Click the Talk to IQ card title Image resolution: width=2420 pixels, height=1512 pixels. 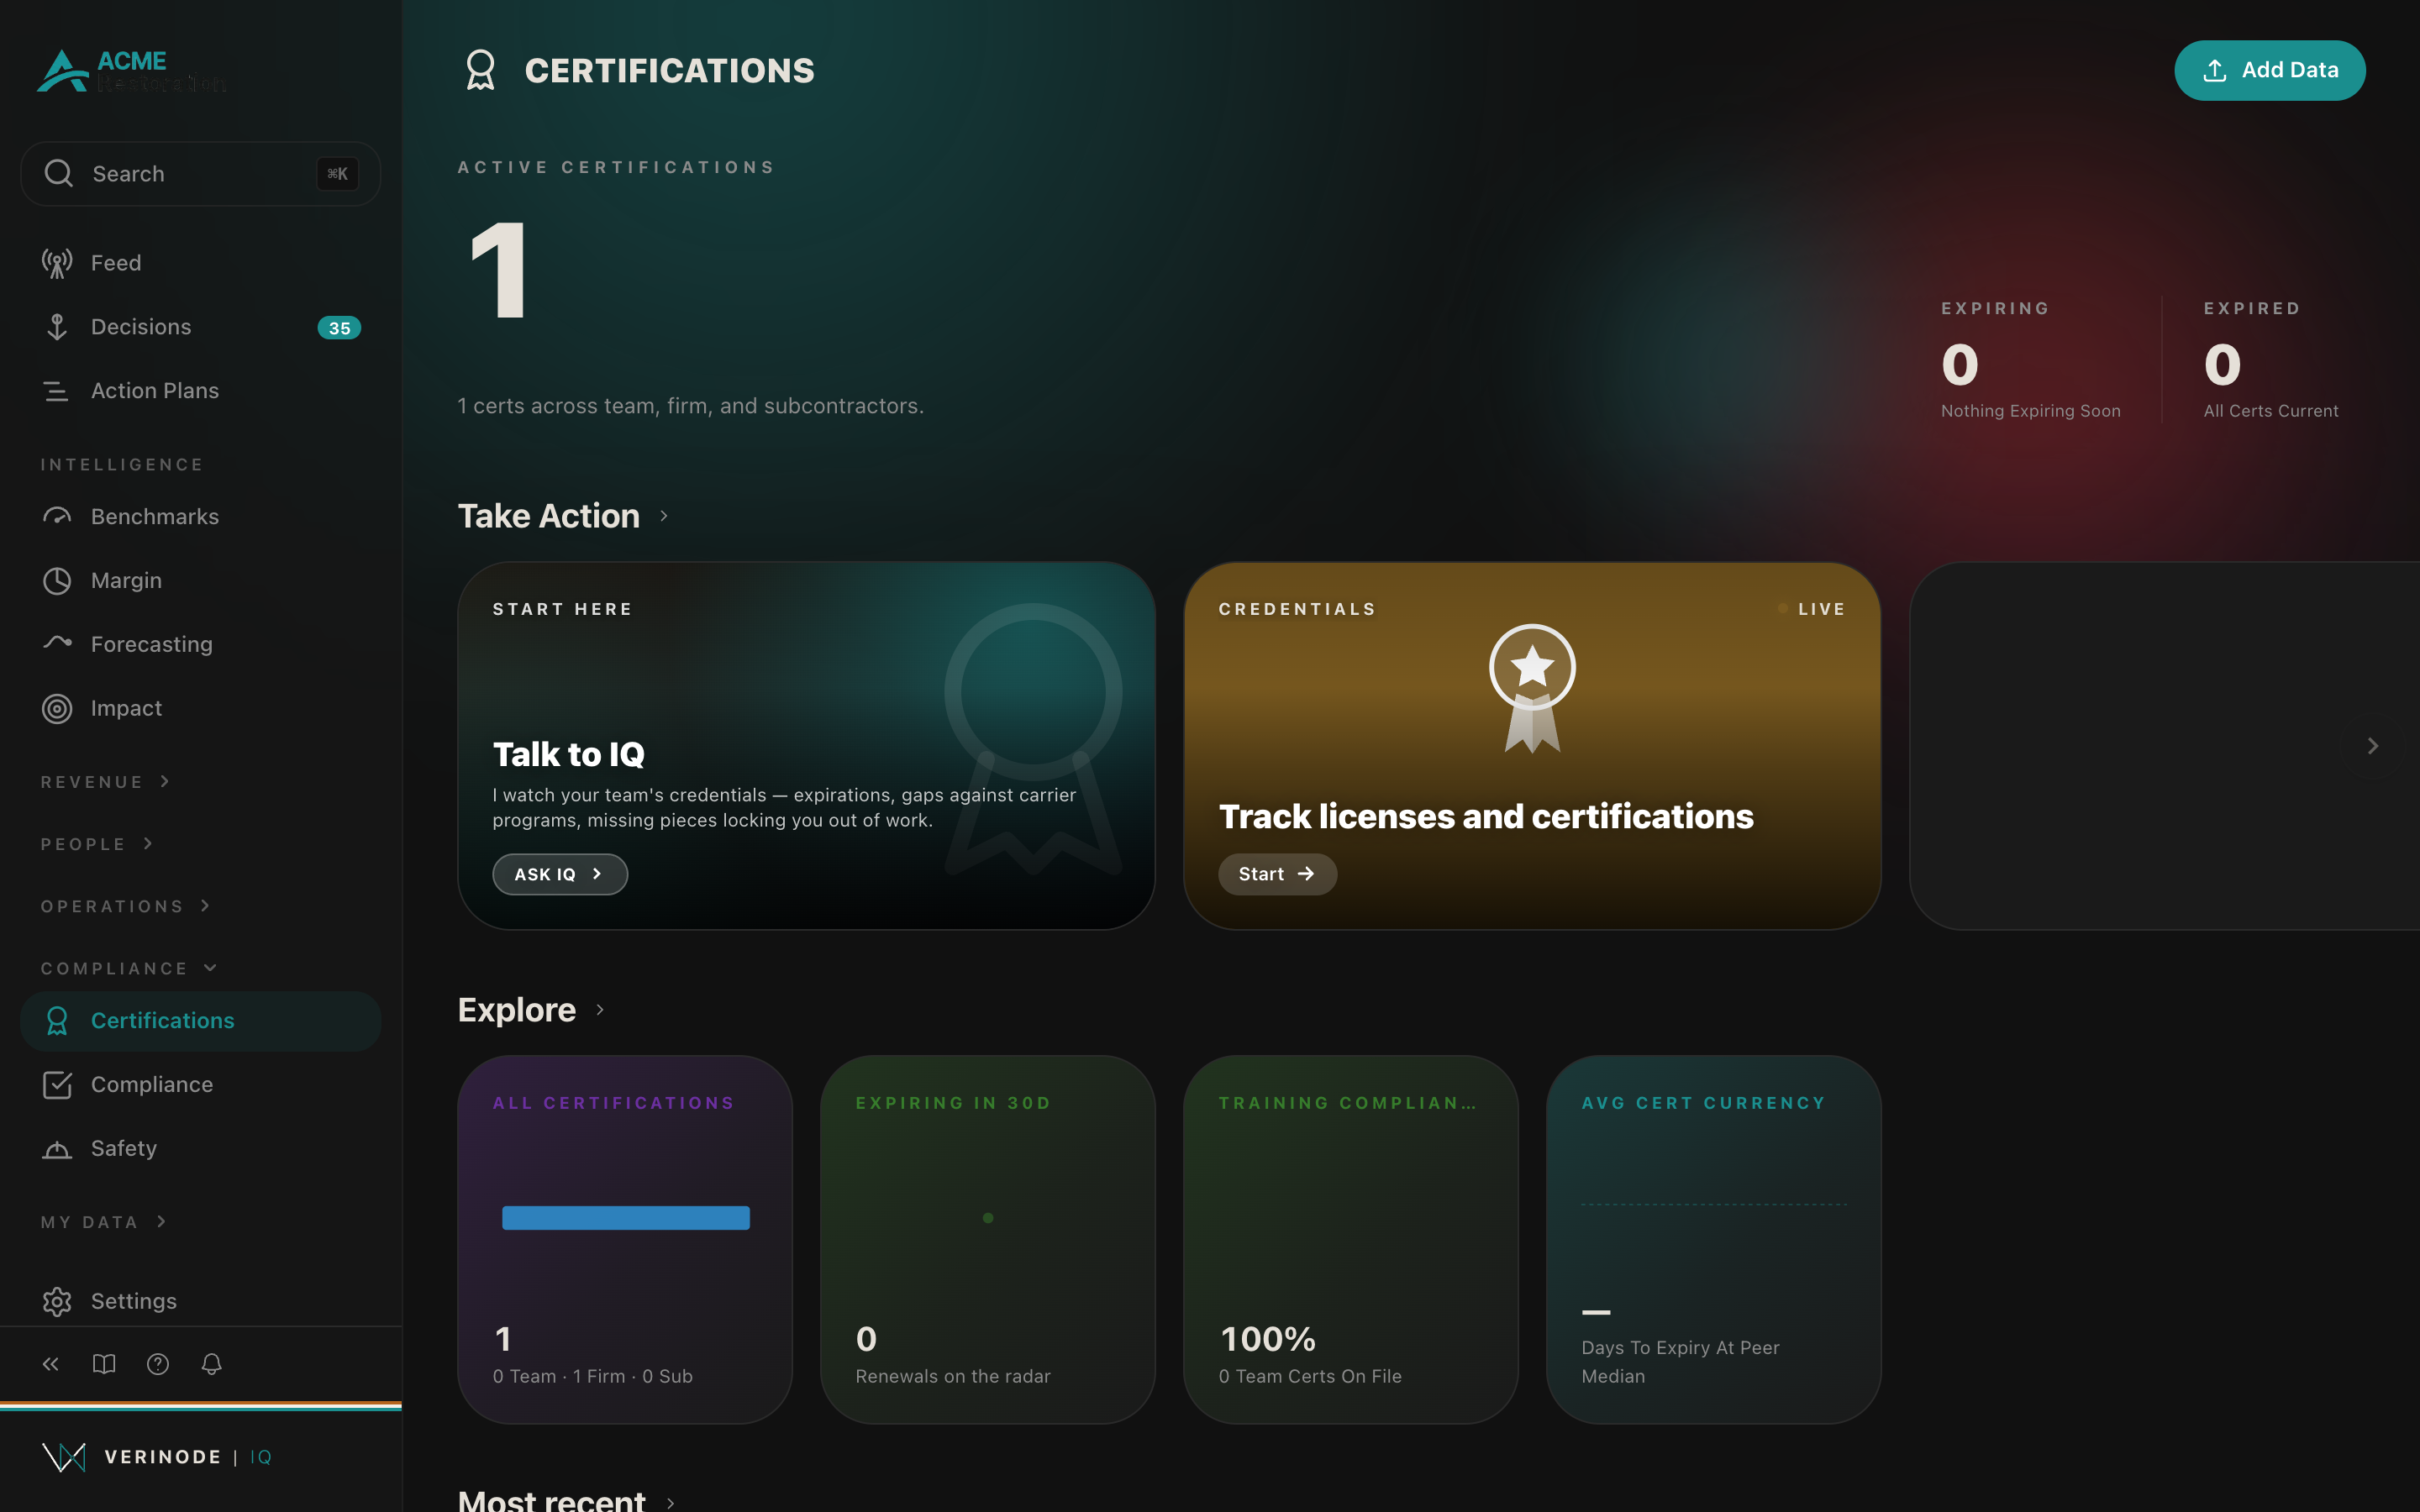[x=569, y=755]
